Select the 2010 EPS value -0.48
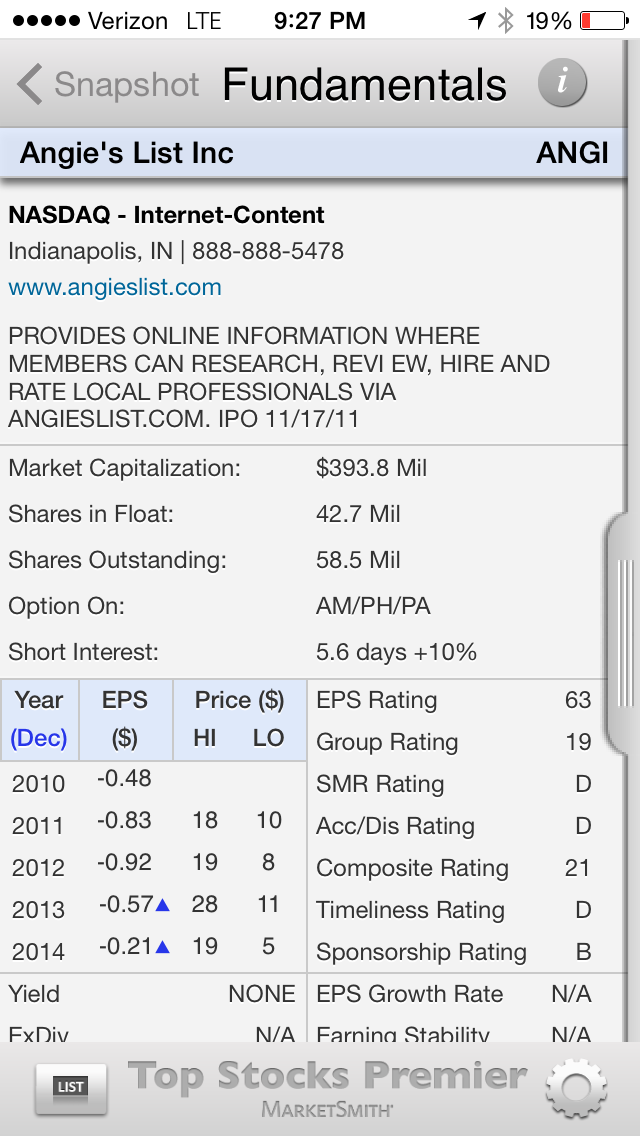 click(124, 779)
